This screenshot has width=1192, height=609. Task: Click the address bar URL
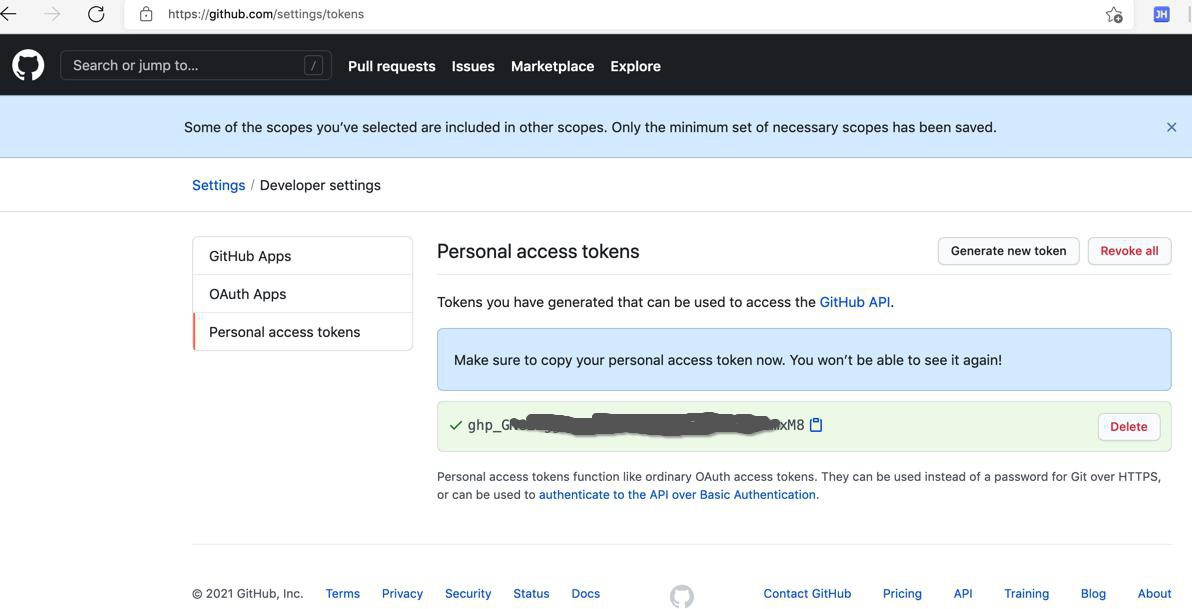click(x=266, y=14)
